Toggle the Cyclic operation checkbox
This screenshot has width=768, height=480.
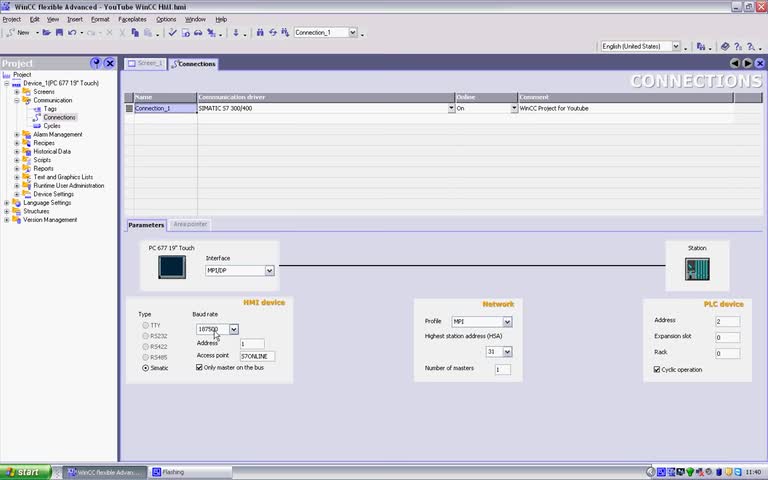click(657, 369)
